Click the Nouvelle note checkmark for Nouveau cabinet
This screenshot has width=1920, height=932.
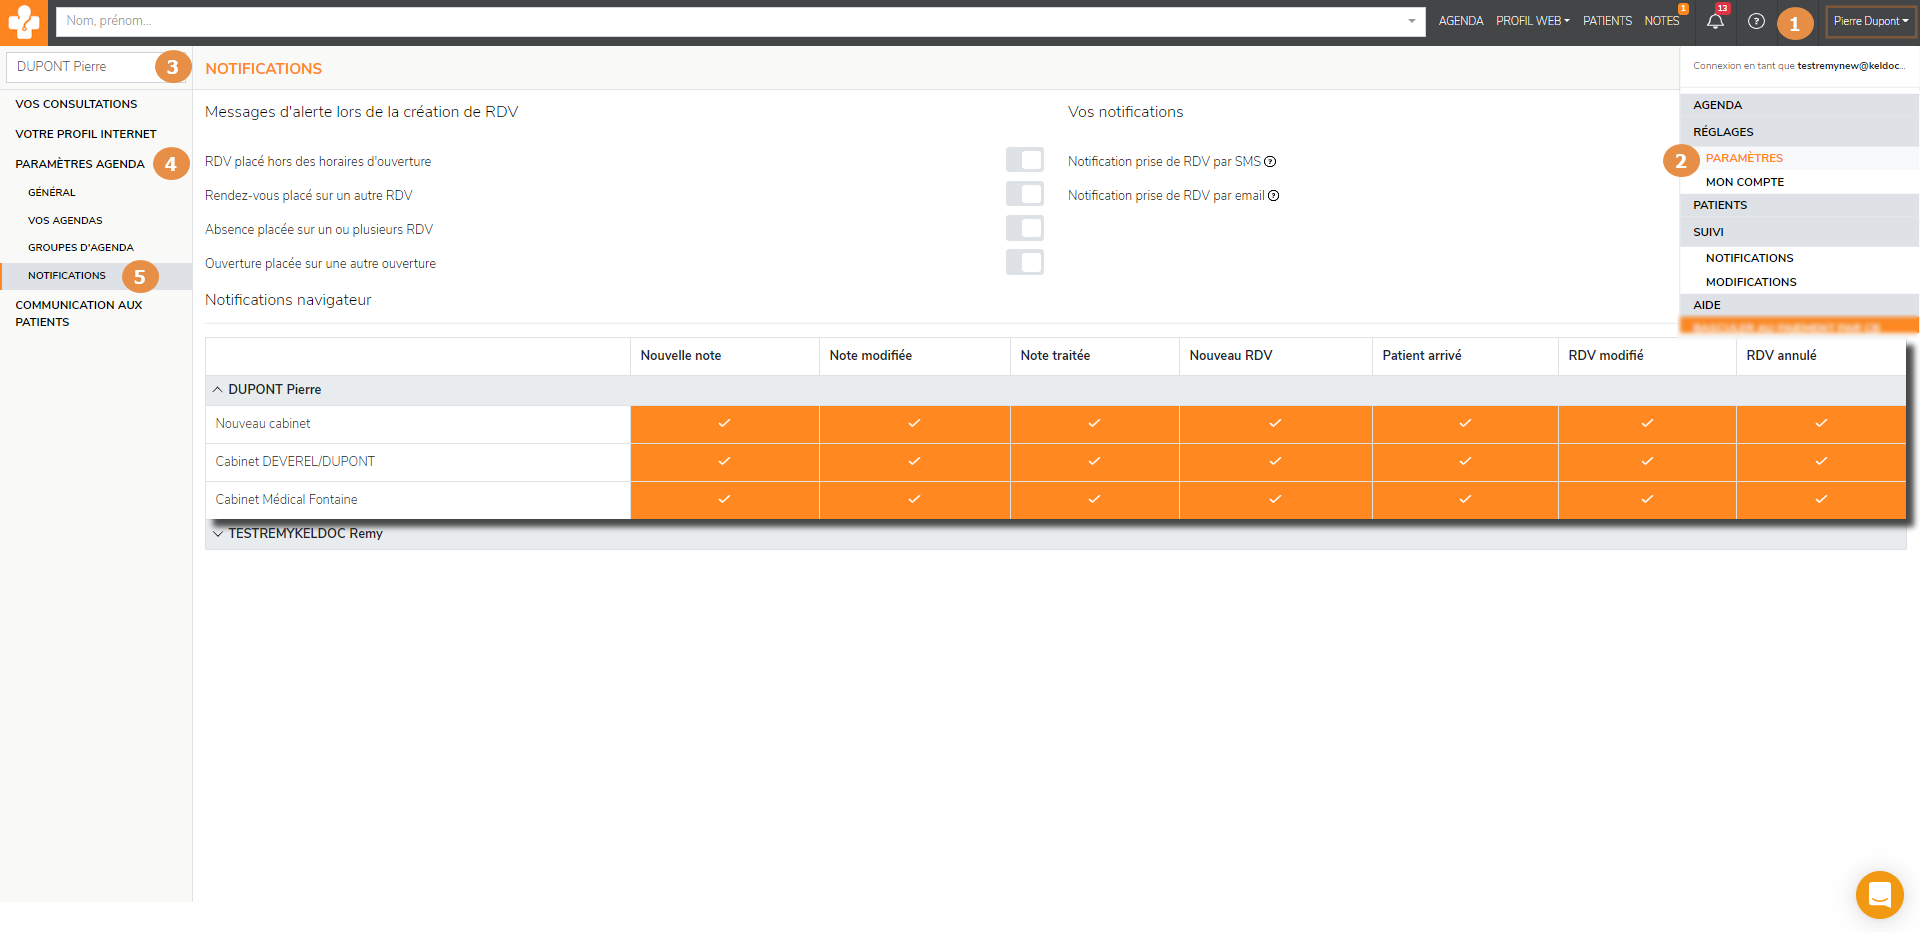tap(724, 424)
